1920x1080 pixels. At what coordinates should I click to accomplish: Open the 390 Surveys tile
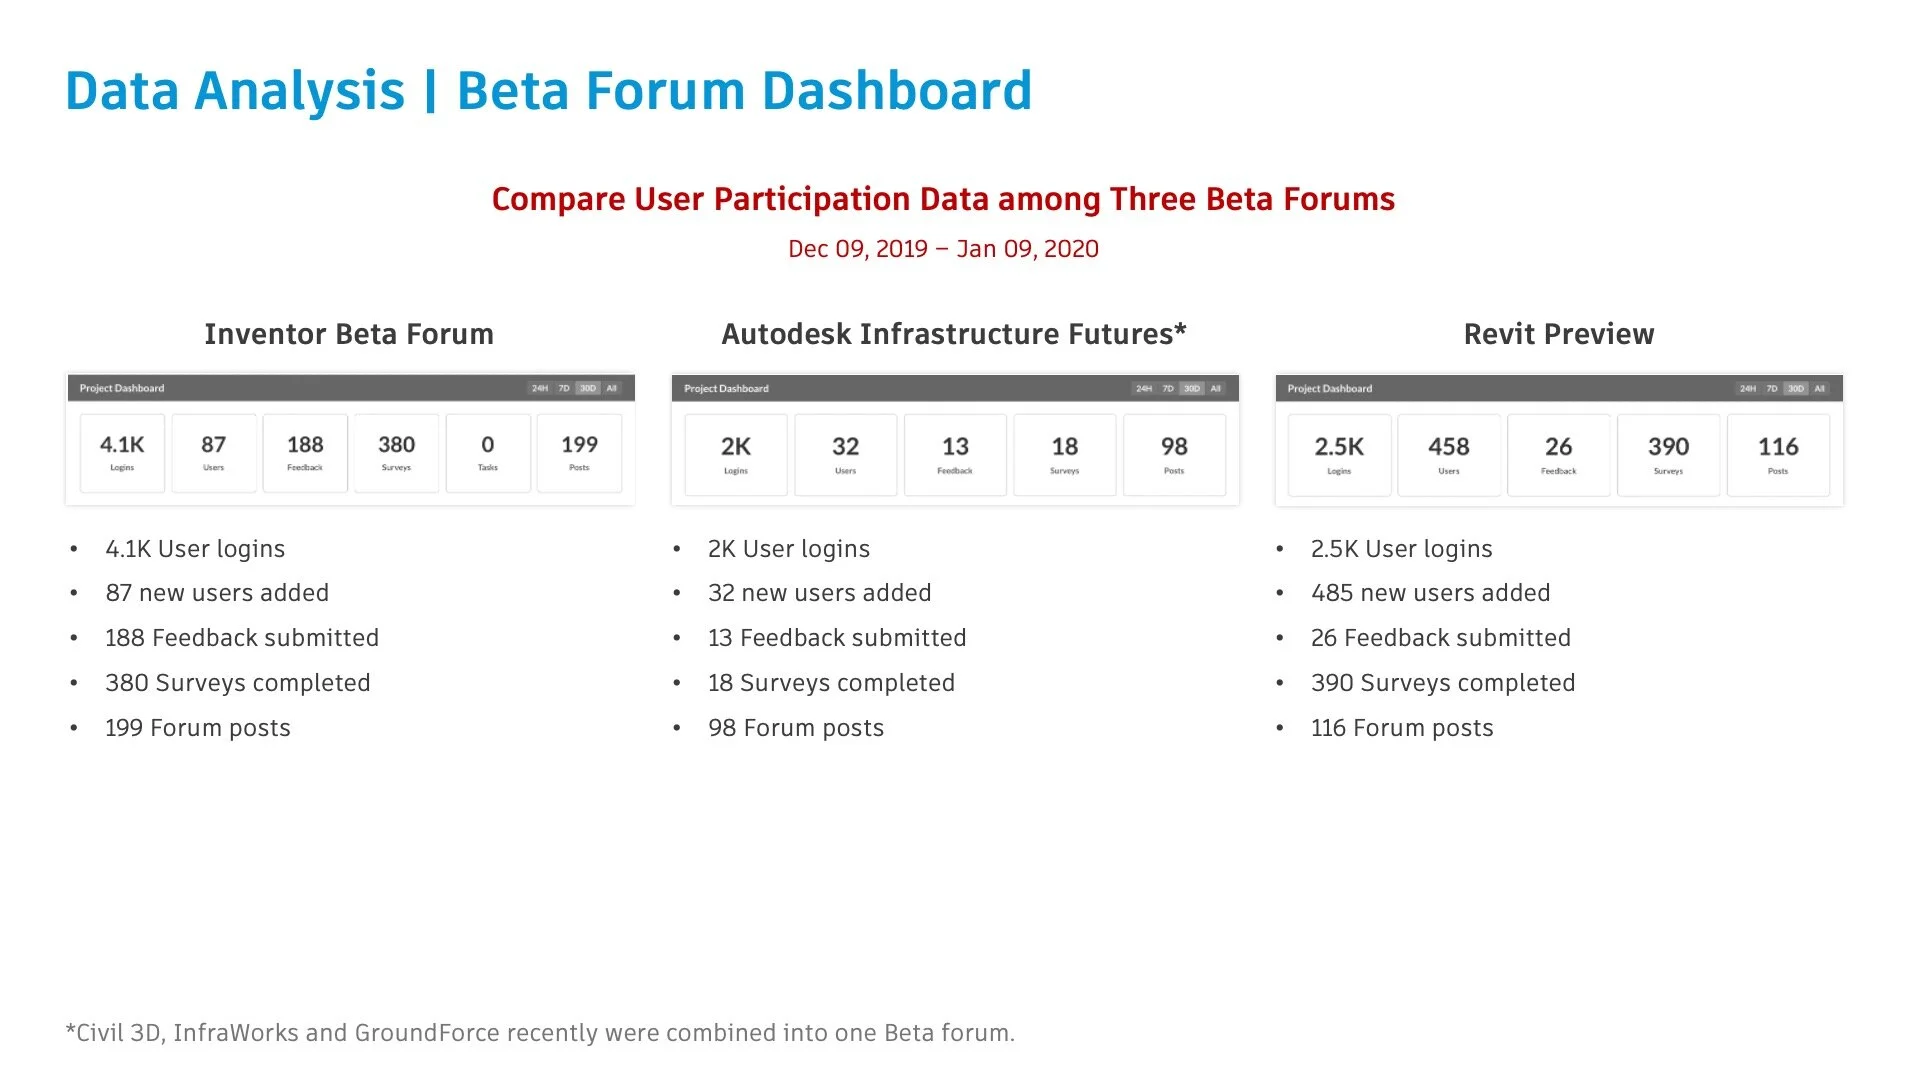tap(1668, 455)
